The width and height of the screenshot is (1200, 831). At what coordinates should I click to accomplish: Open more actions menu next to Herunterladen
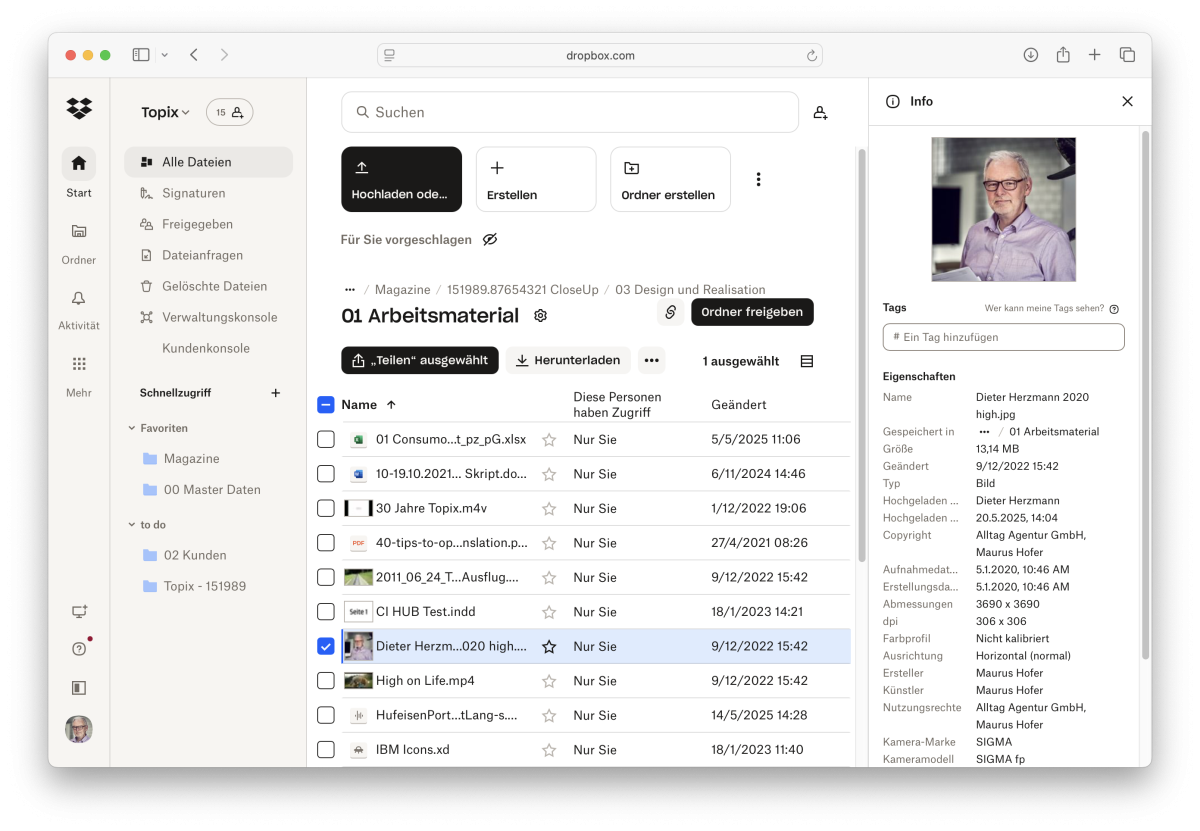pyautogui.click(x=652, y=361)
